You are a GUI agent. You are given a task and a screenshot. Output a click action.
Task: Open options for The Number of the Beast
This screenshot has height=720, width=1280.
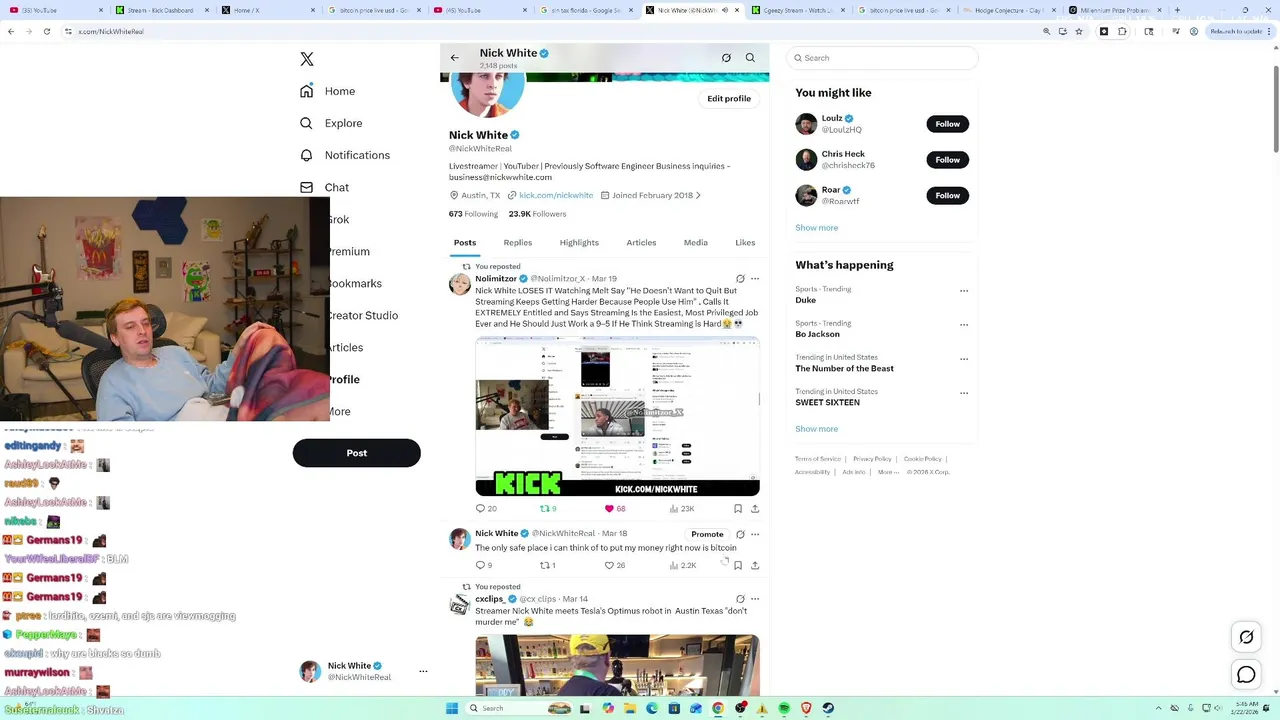[964, 359]
